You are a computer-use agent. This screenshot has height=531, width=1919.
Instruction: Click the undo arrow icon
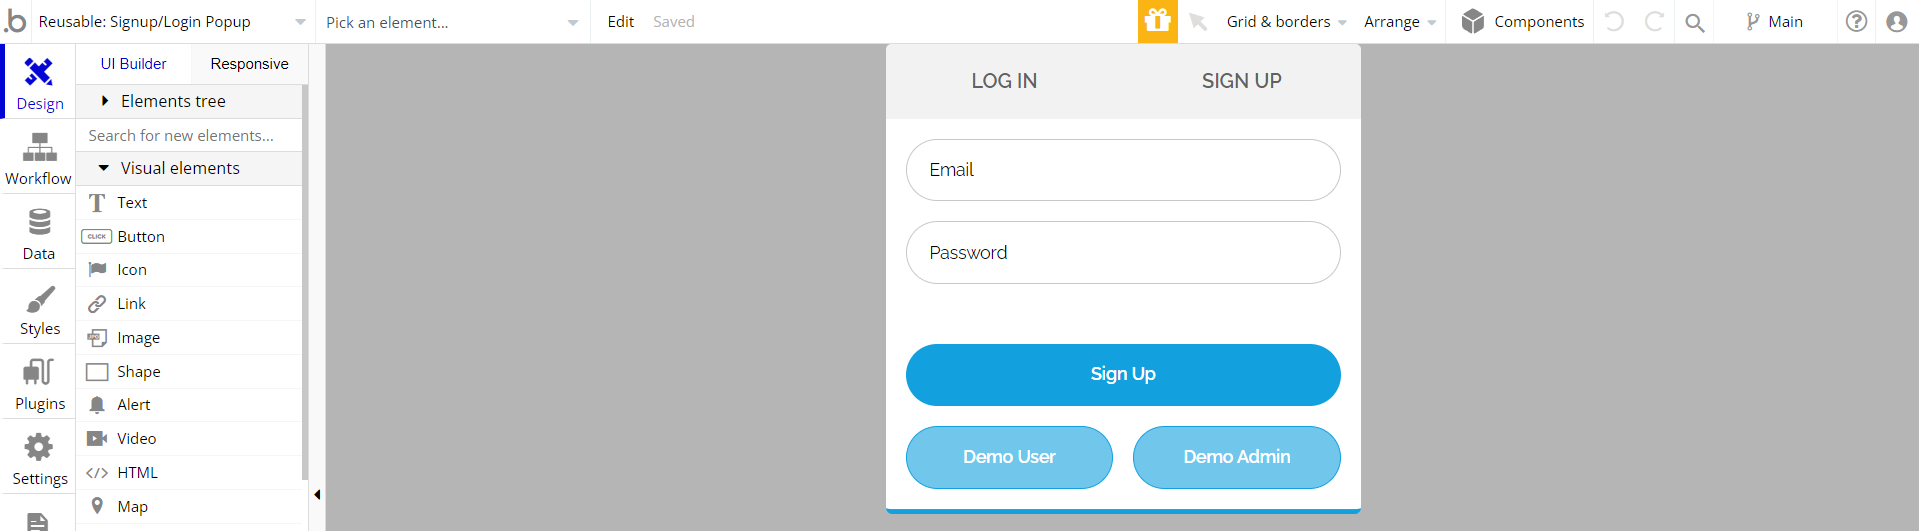pyautogui.click(x=1614, y=21)
